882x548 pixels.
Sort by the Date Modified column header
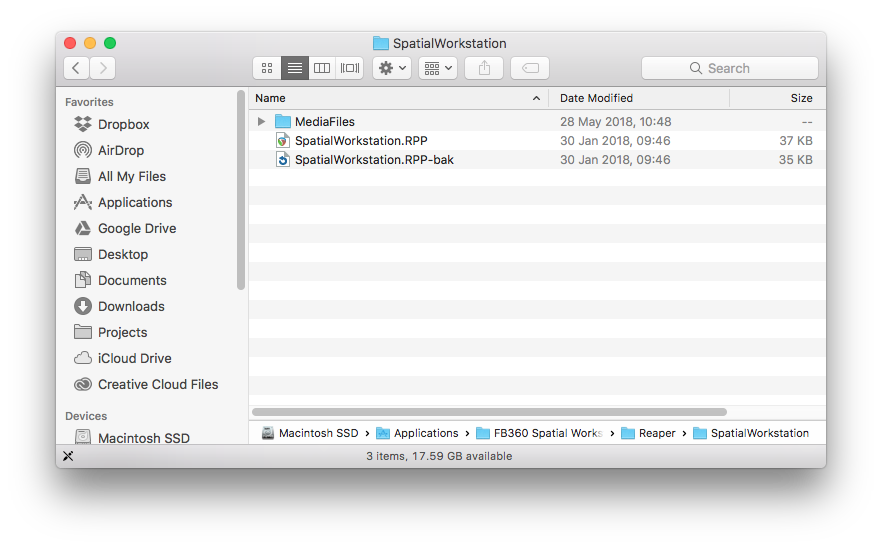pos(639,98)
